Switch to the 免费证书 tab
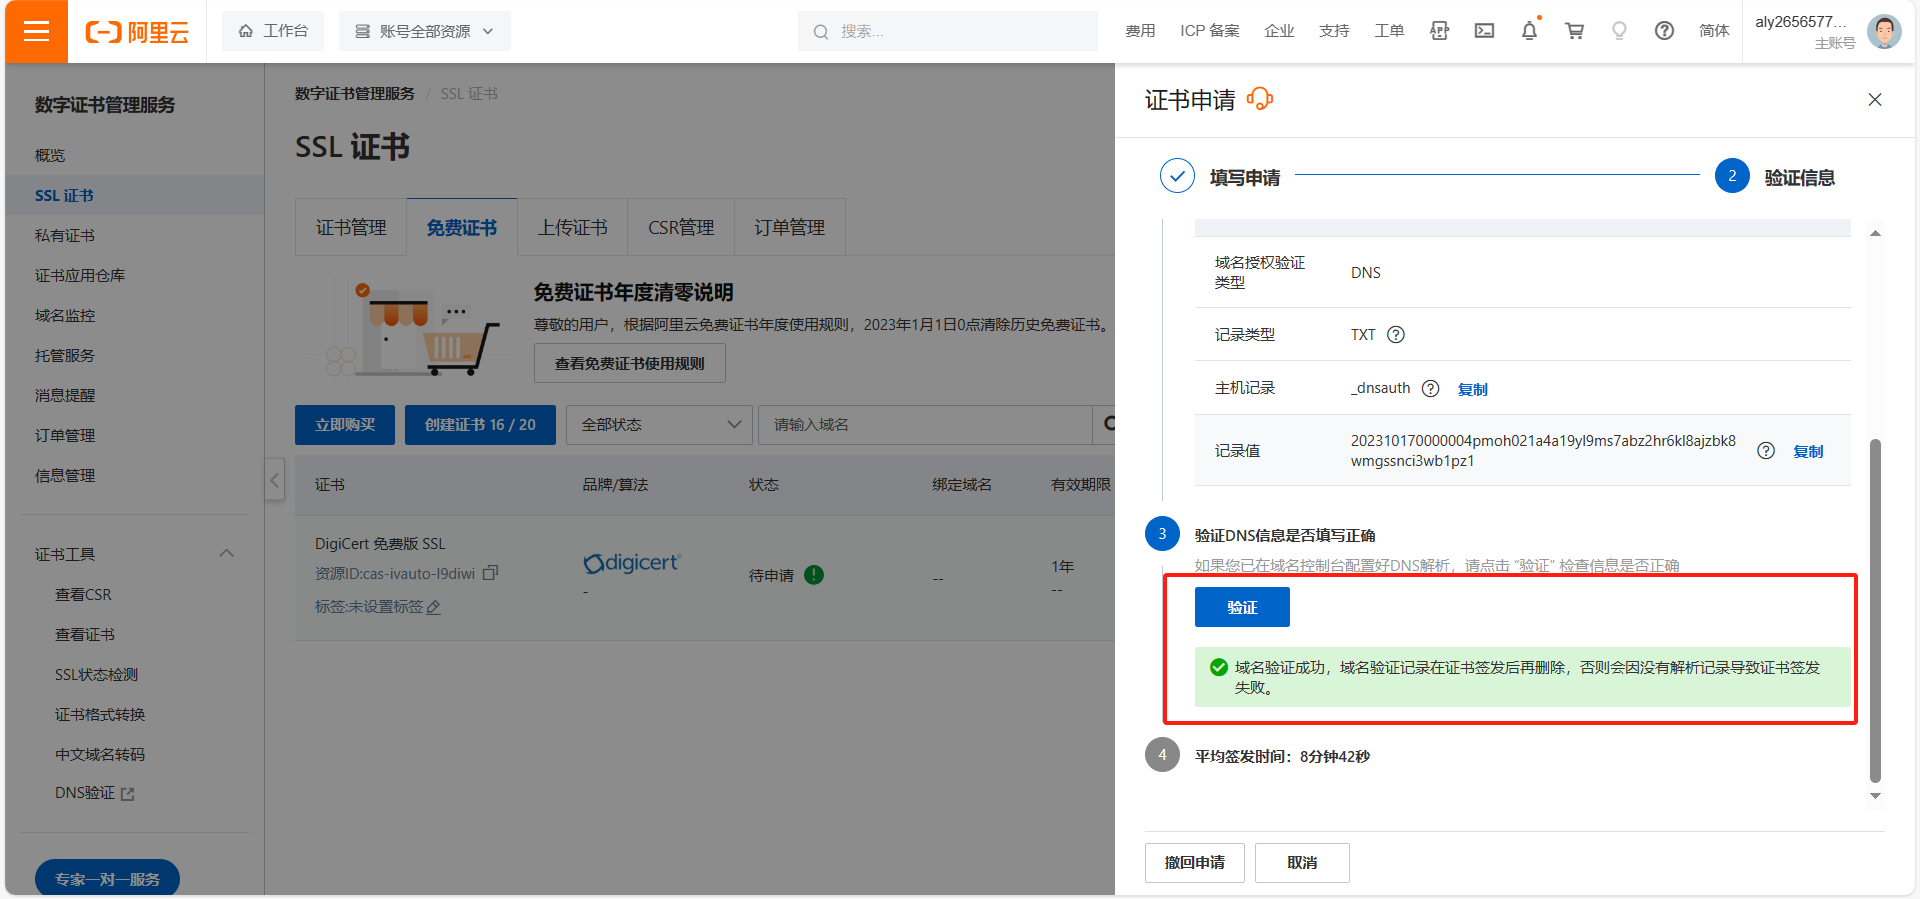The width and height of the screenshot is (1920, 899). 462,227
